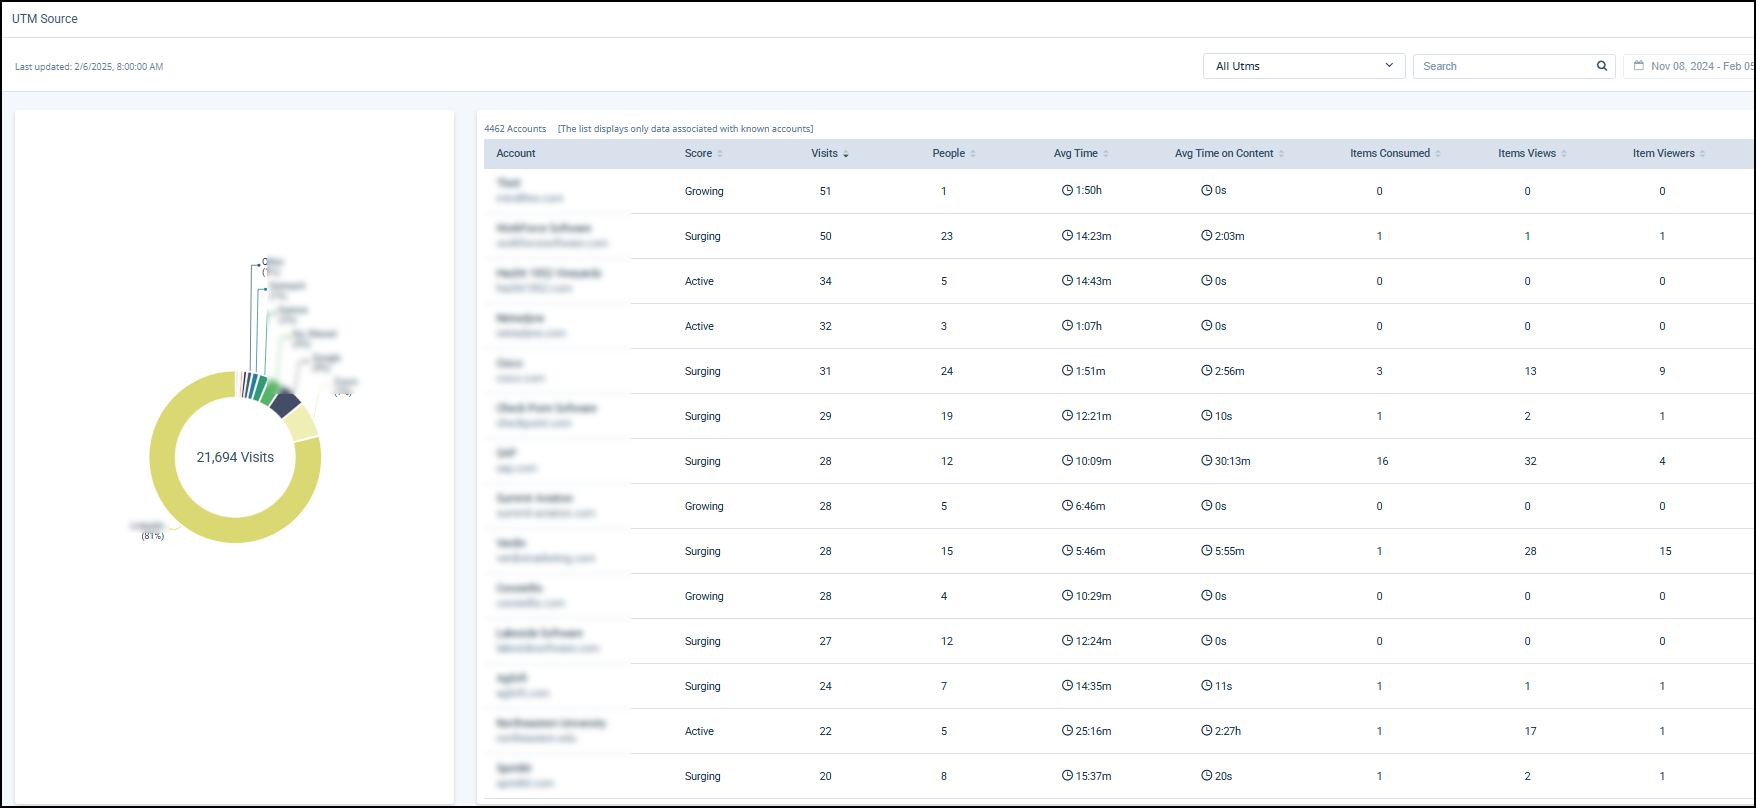Image resolution: width=1756 pixels, height=808 pixels.
Task: Click the dark navy donut chart slice
Action: point(285,404)
